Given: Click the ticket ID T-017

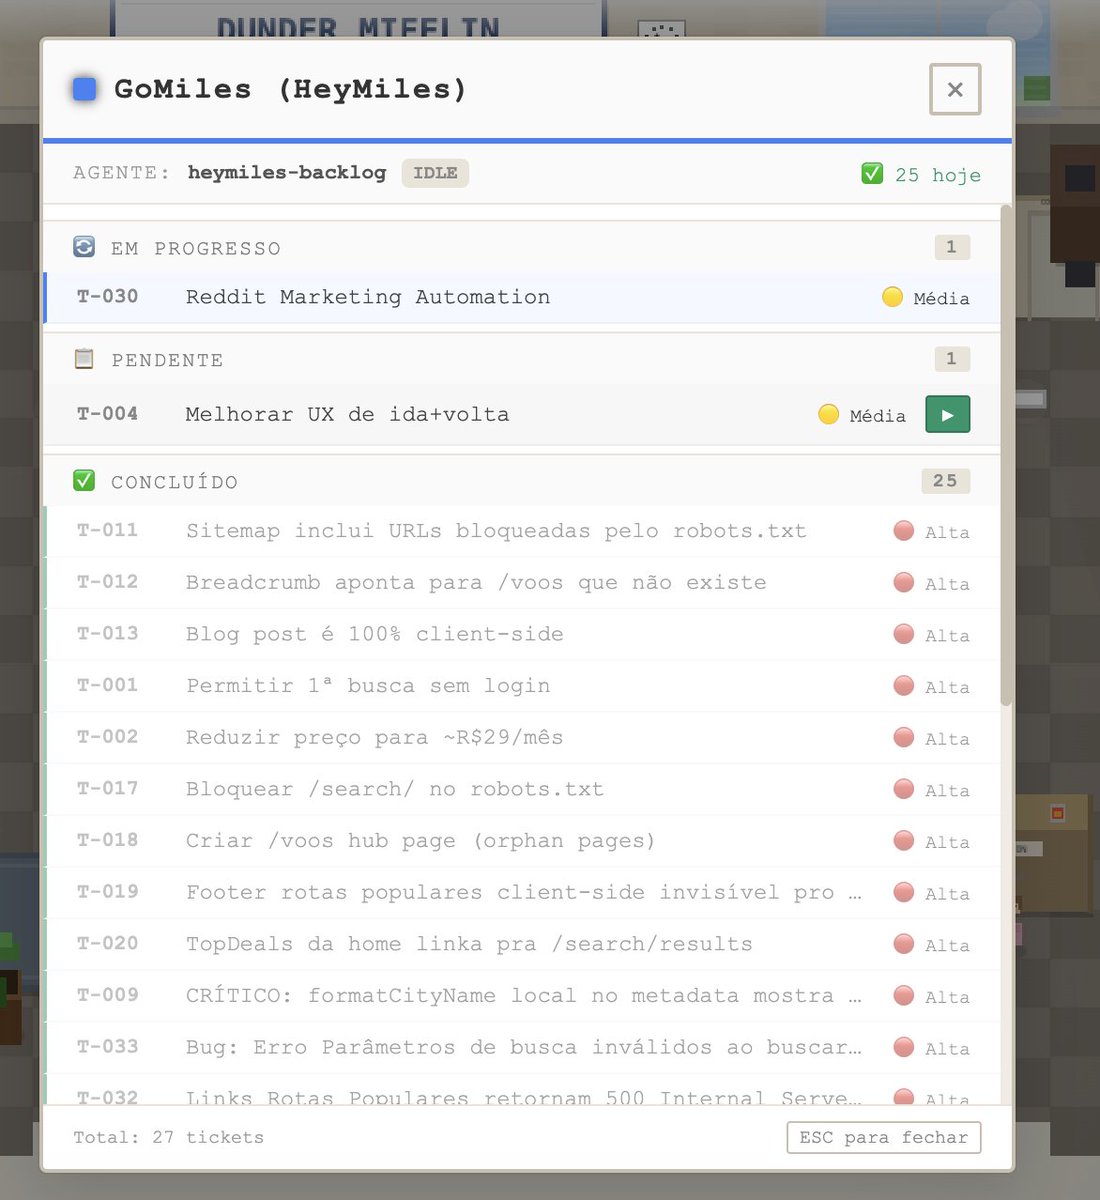Looking at the screenshot, I should point(108,789).
